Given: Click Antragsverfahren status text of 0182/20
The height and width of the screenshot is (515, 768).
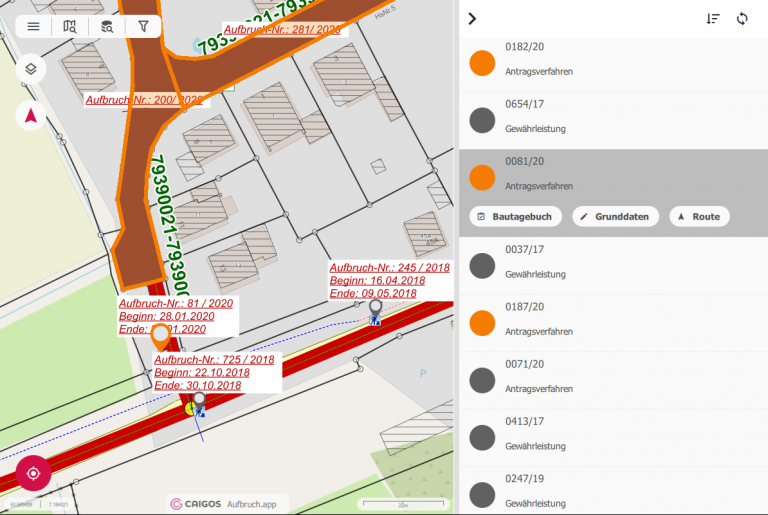Looking at the screenshot, I should [539, 72].
